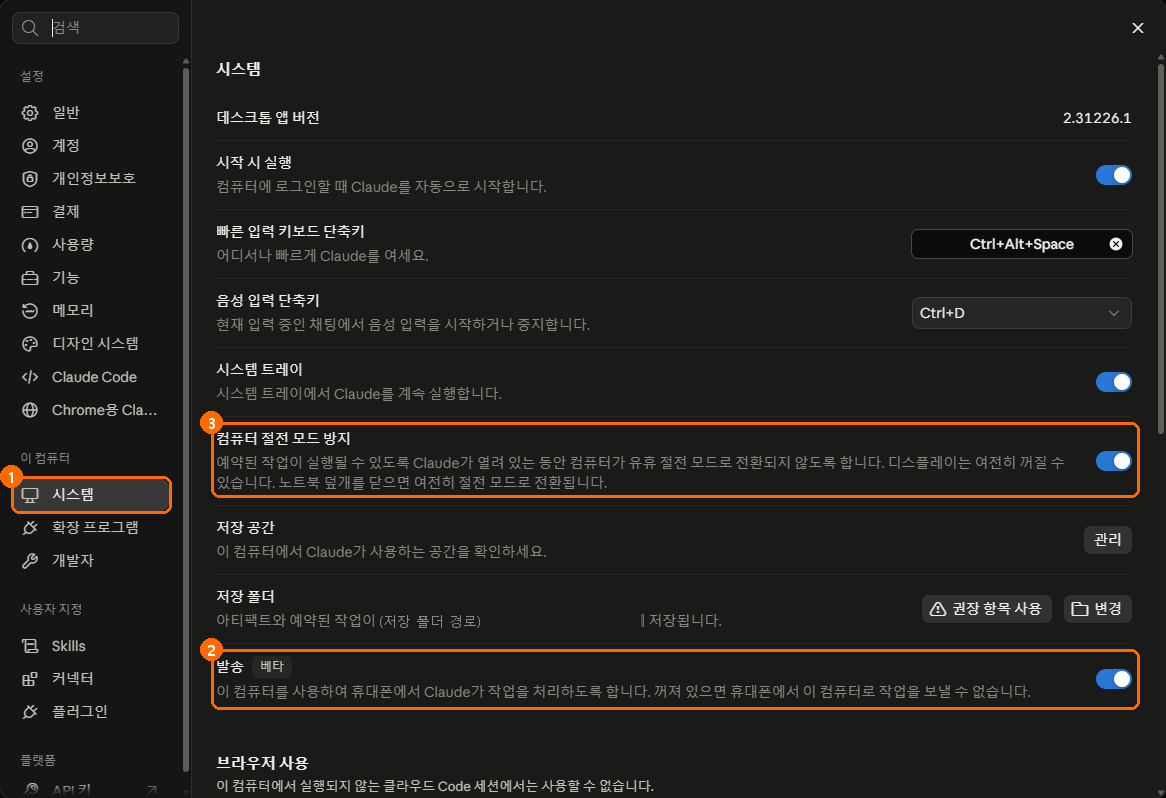The height and width of the screenshot is (798, 1166).
Task: Click the gear icon beside 일반
Action: coord(30,112)
